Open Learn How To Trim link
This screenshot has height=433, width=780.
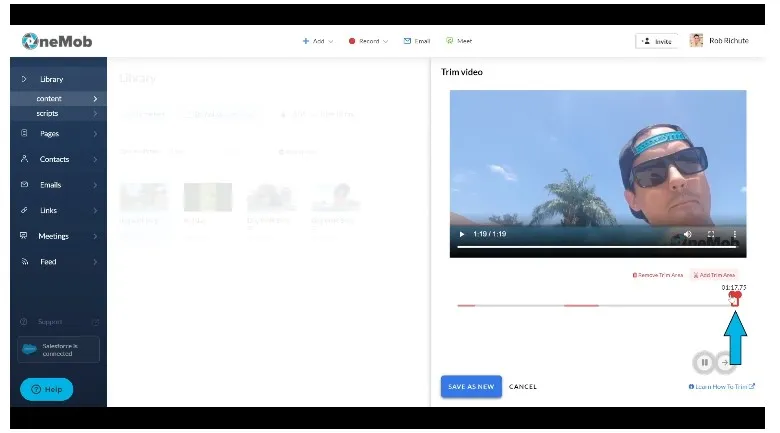coord(721,387)
